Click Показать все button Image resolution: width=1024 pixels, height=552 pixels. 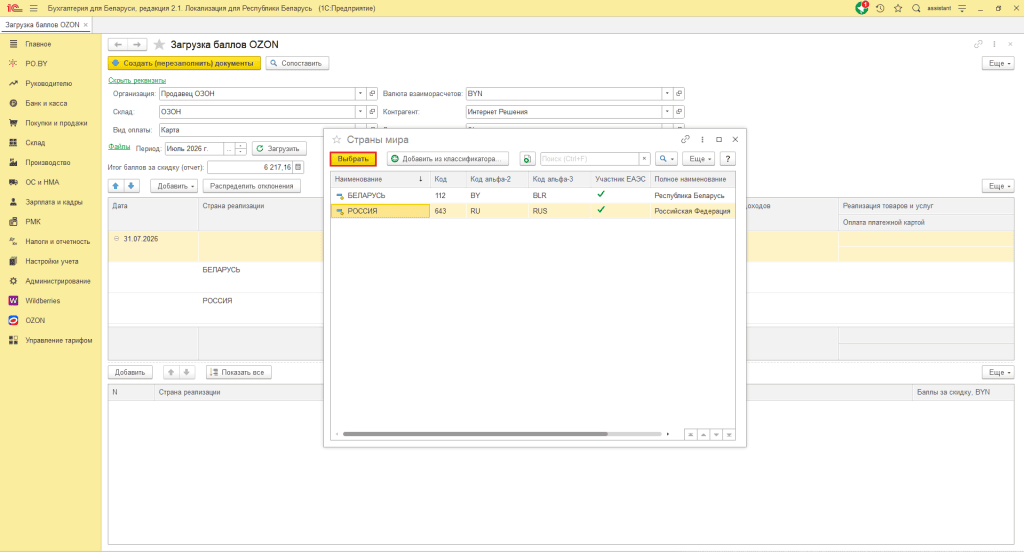click(x=238, y=372)
